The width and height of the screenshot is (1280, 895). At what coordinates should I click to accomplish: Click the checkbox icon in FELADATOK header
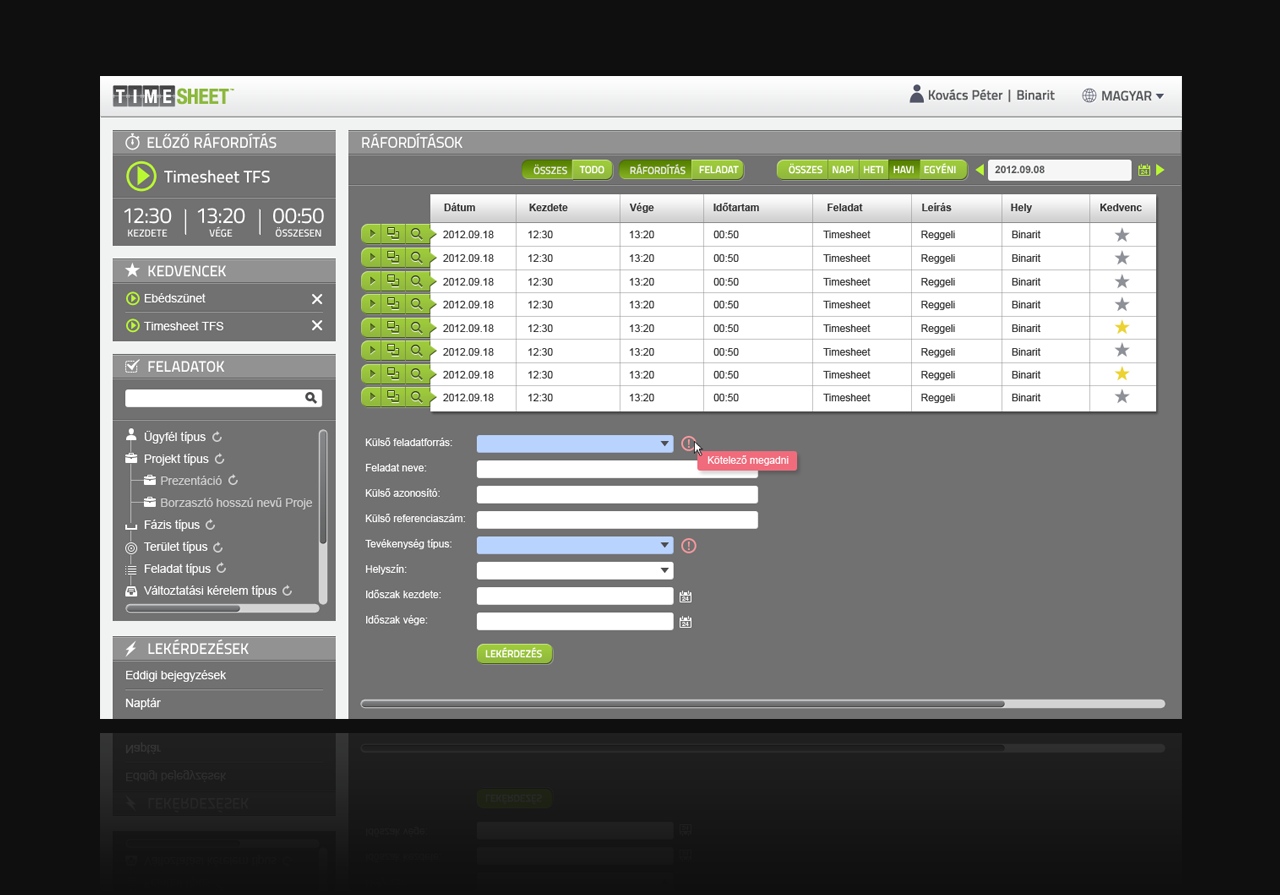[x=132, y=367]
